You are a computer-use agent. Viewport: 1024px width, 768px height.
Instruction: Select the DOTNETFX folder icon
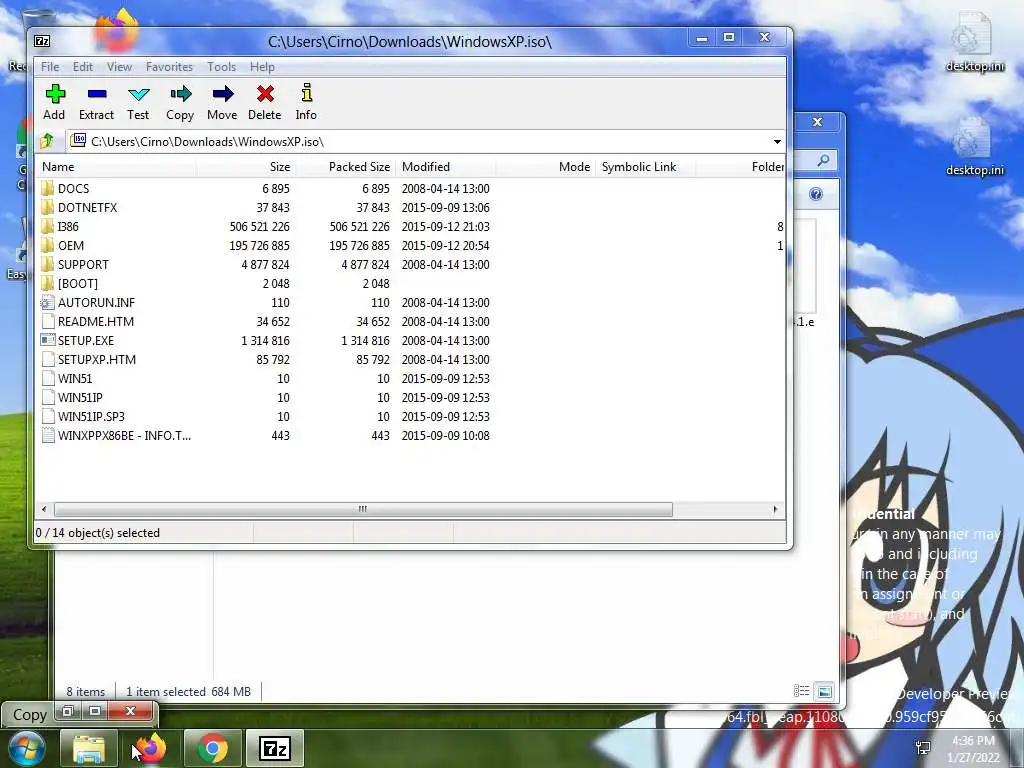pyautogui.click(x=47, y=208)
